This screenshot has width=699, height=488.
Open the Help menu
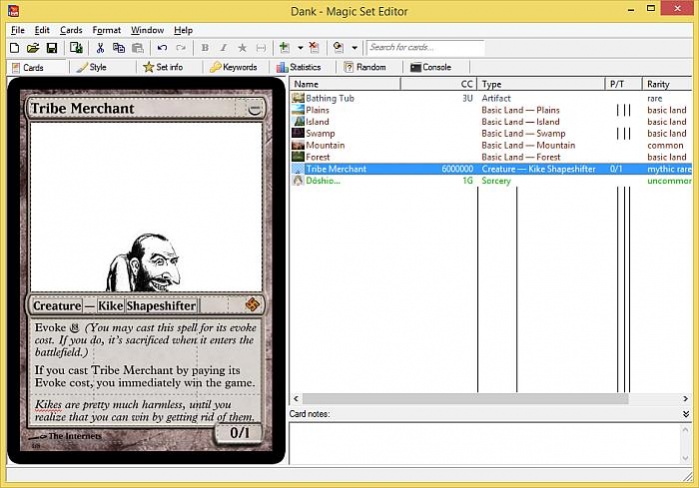183,30
